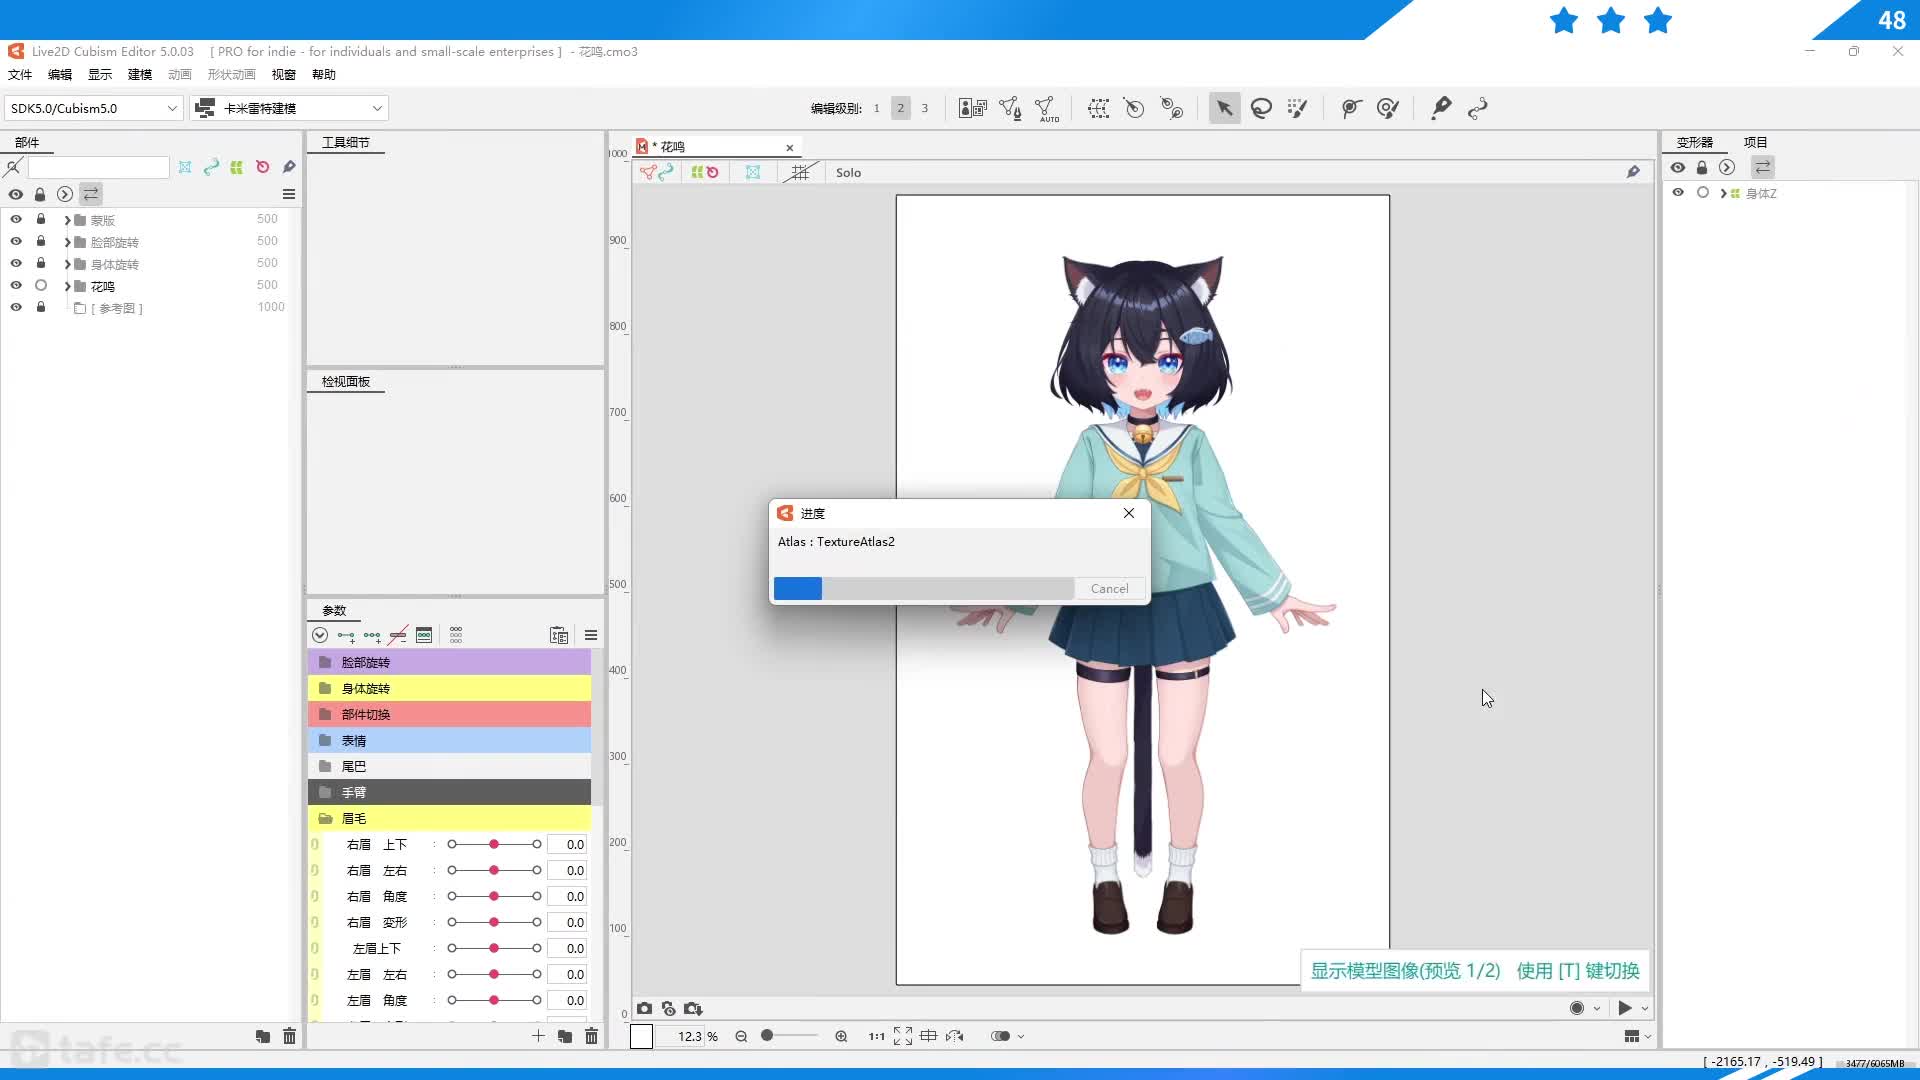Viewport: 1920px width, 1080px height.
Task: Open the playback options dropdown arrow
Action: click(1645, 1008)
